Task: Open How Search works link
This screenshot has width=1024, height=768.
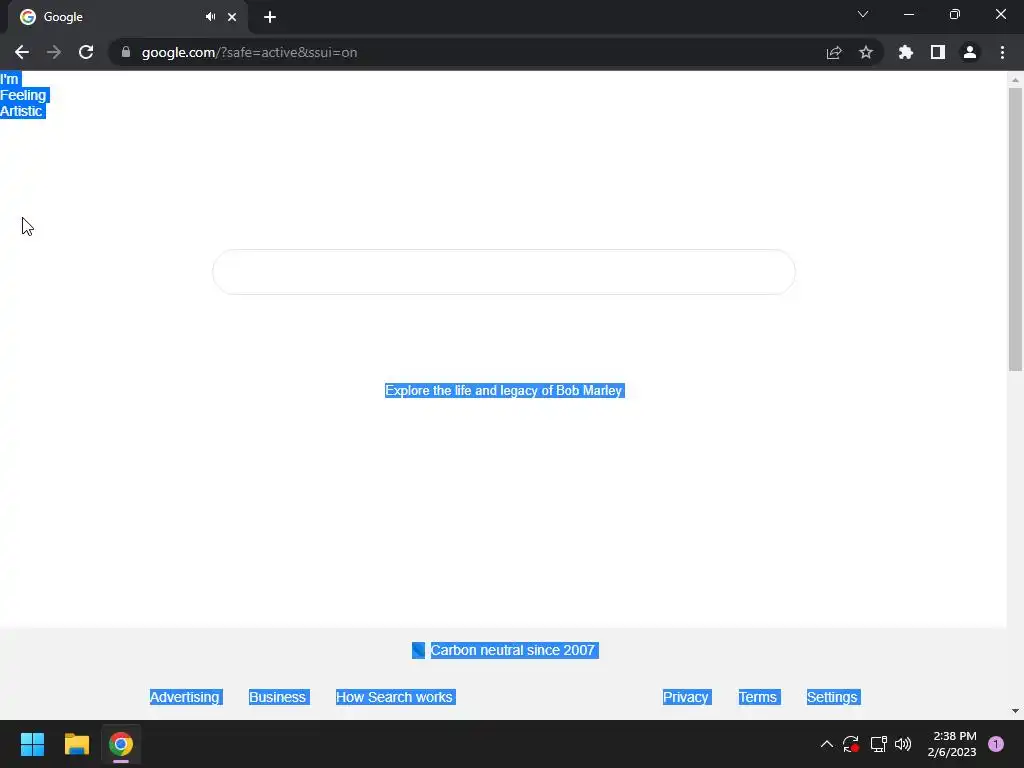Action: point(394,697)
